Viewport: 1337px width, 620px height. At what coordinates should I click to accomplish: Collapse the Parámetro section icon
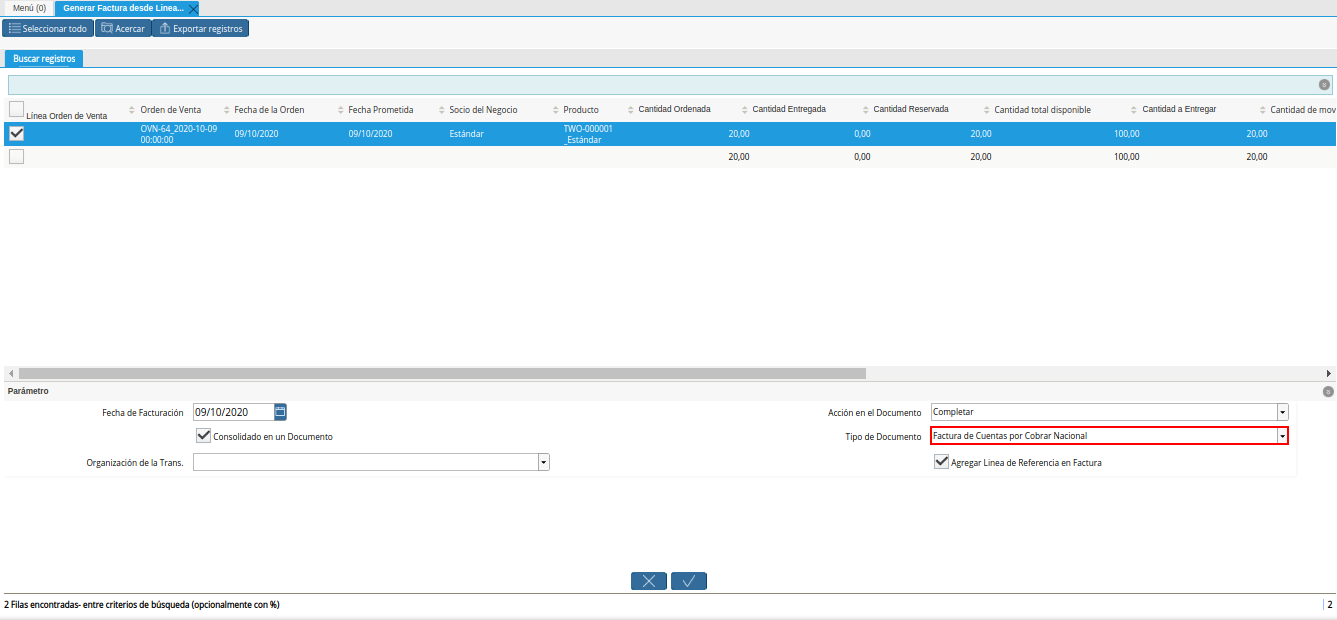(1328, 392)
